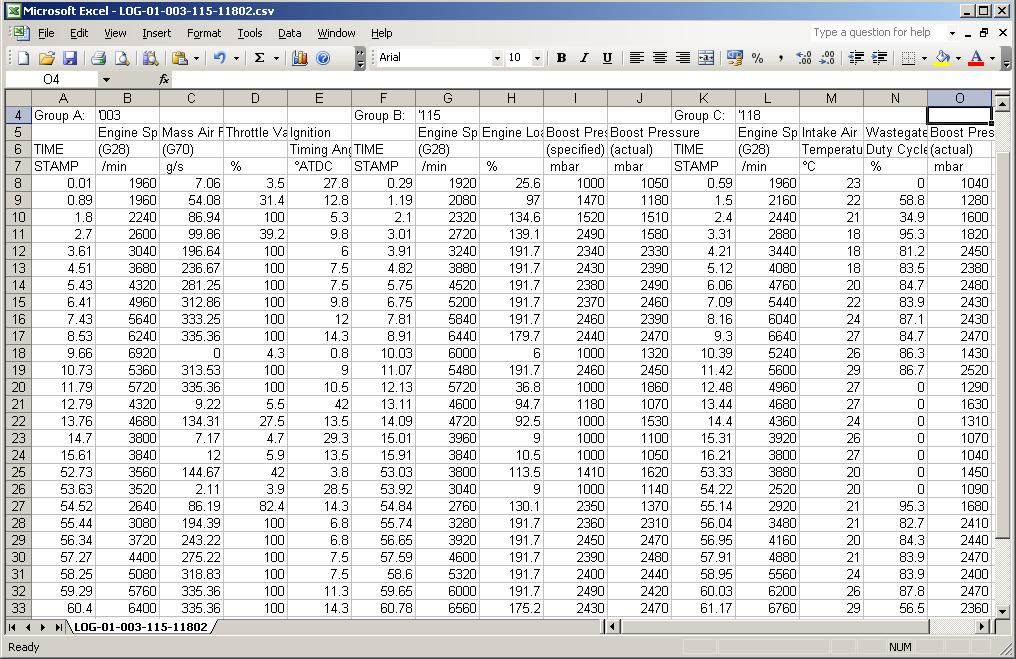The image size is (1016, 659).
Task: Apply the yellow Fill Color
Action: coord(942,58)
